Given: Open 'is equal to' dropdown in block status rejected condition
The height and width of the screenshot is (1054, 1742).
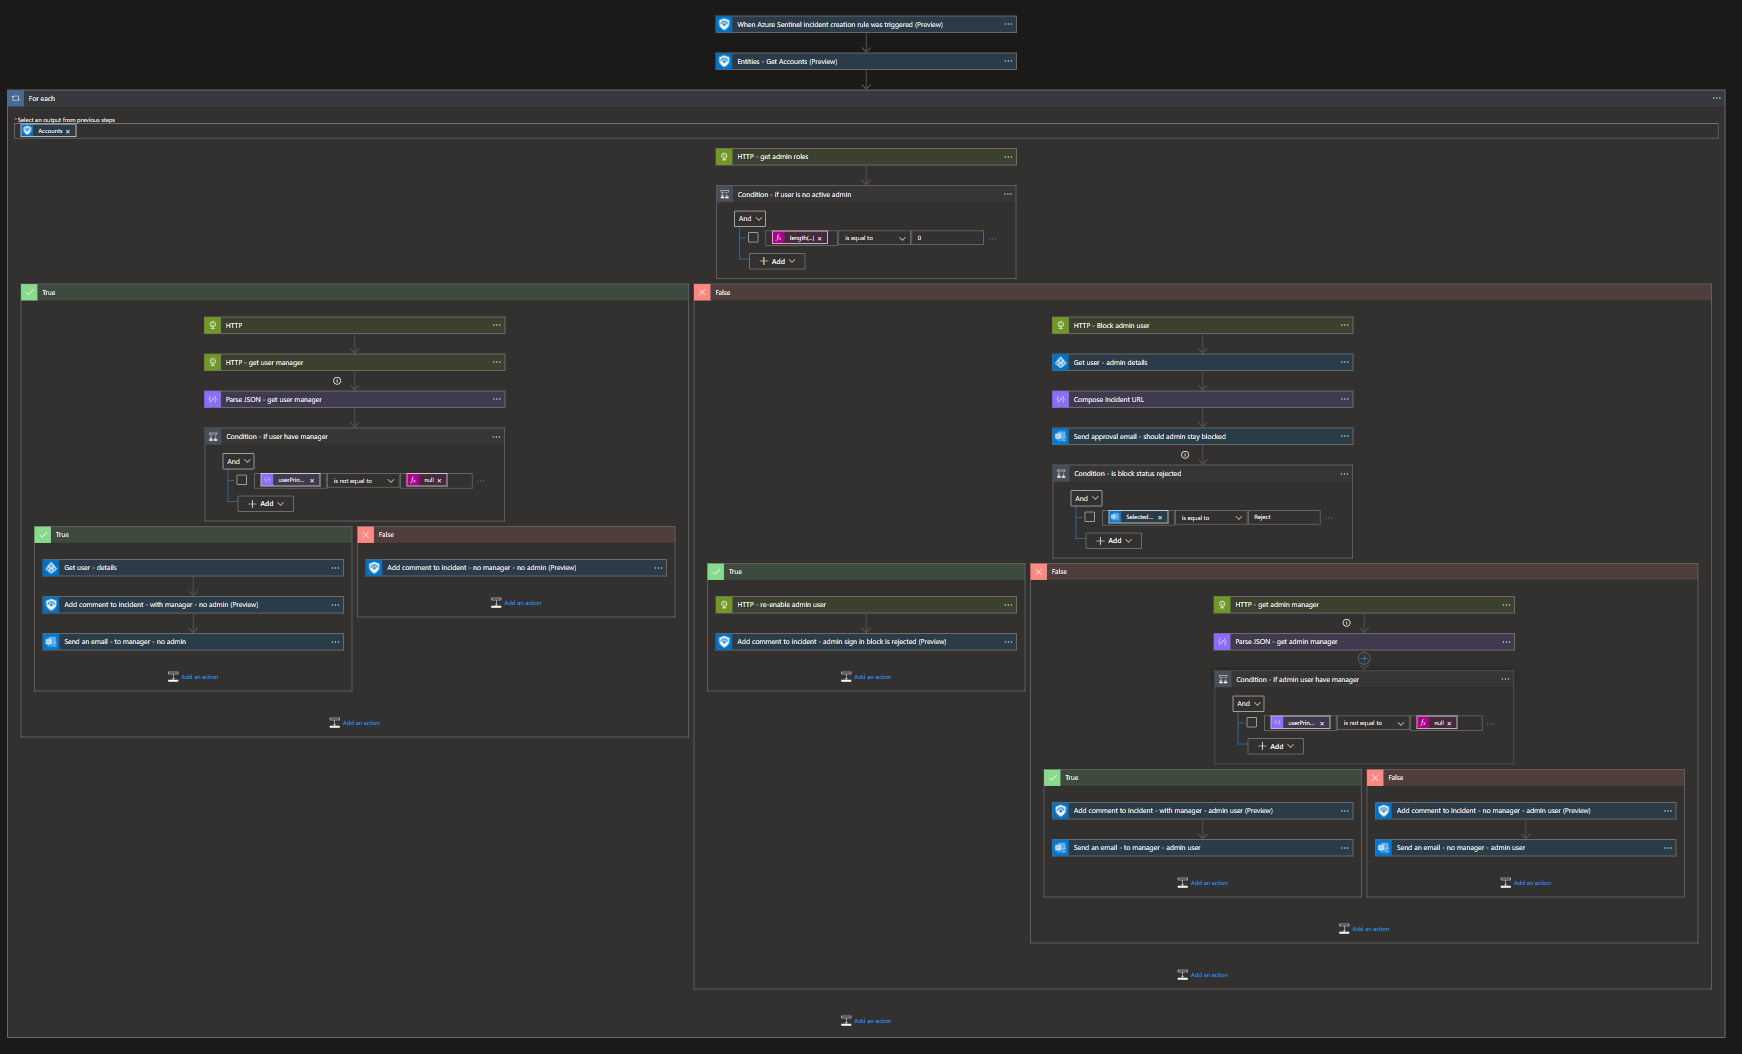Looking at the screenshot, I should coord(1210,518).
